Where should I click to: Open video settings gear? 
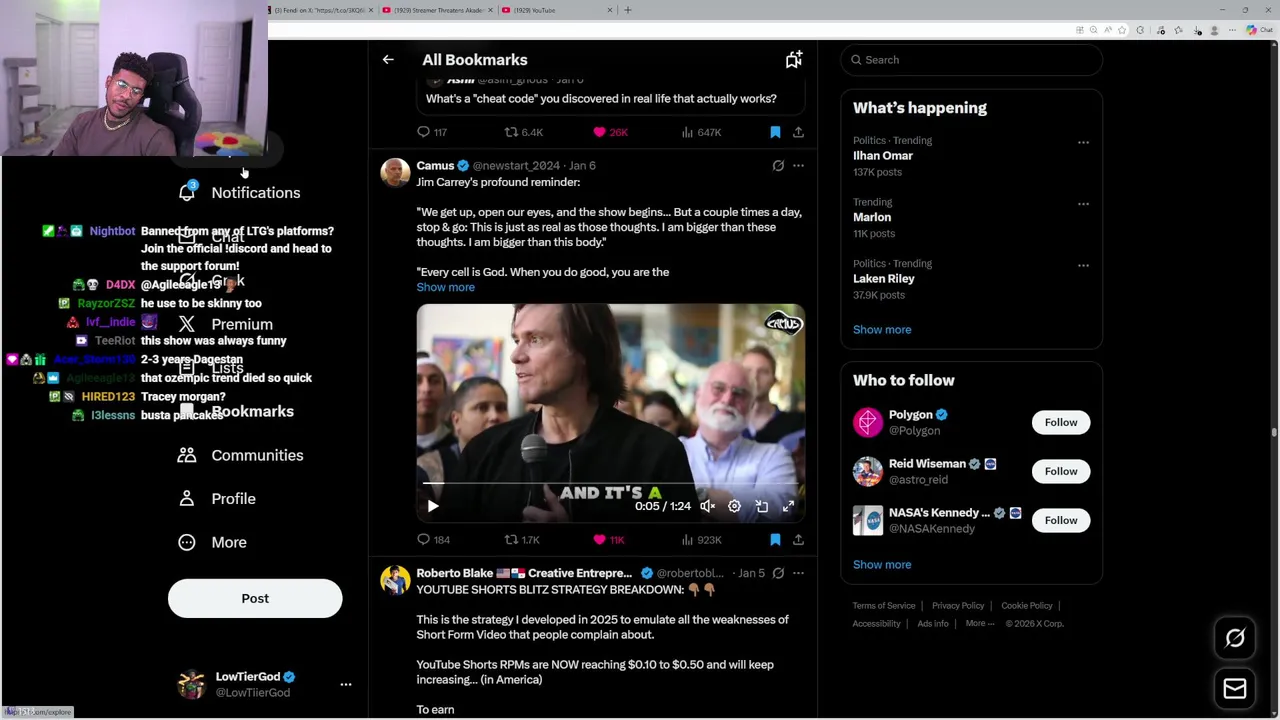(x=734, y=506)
